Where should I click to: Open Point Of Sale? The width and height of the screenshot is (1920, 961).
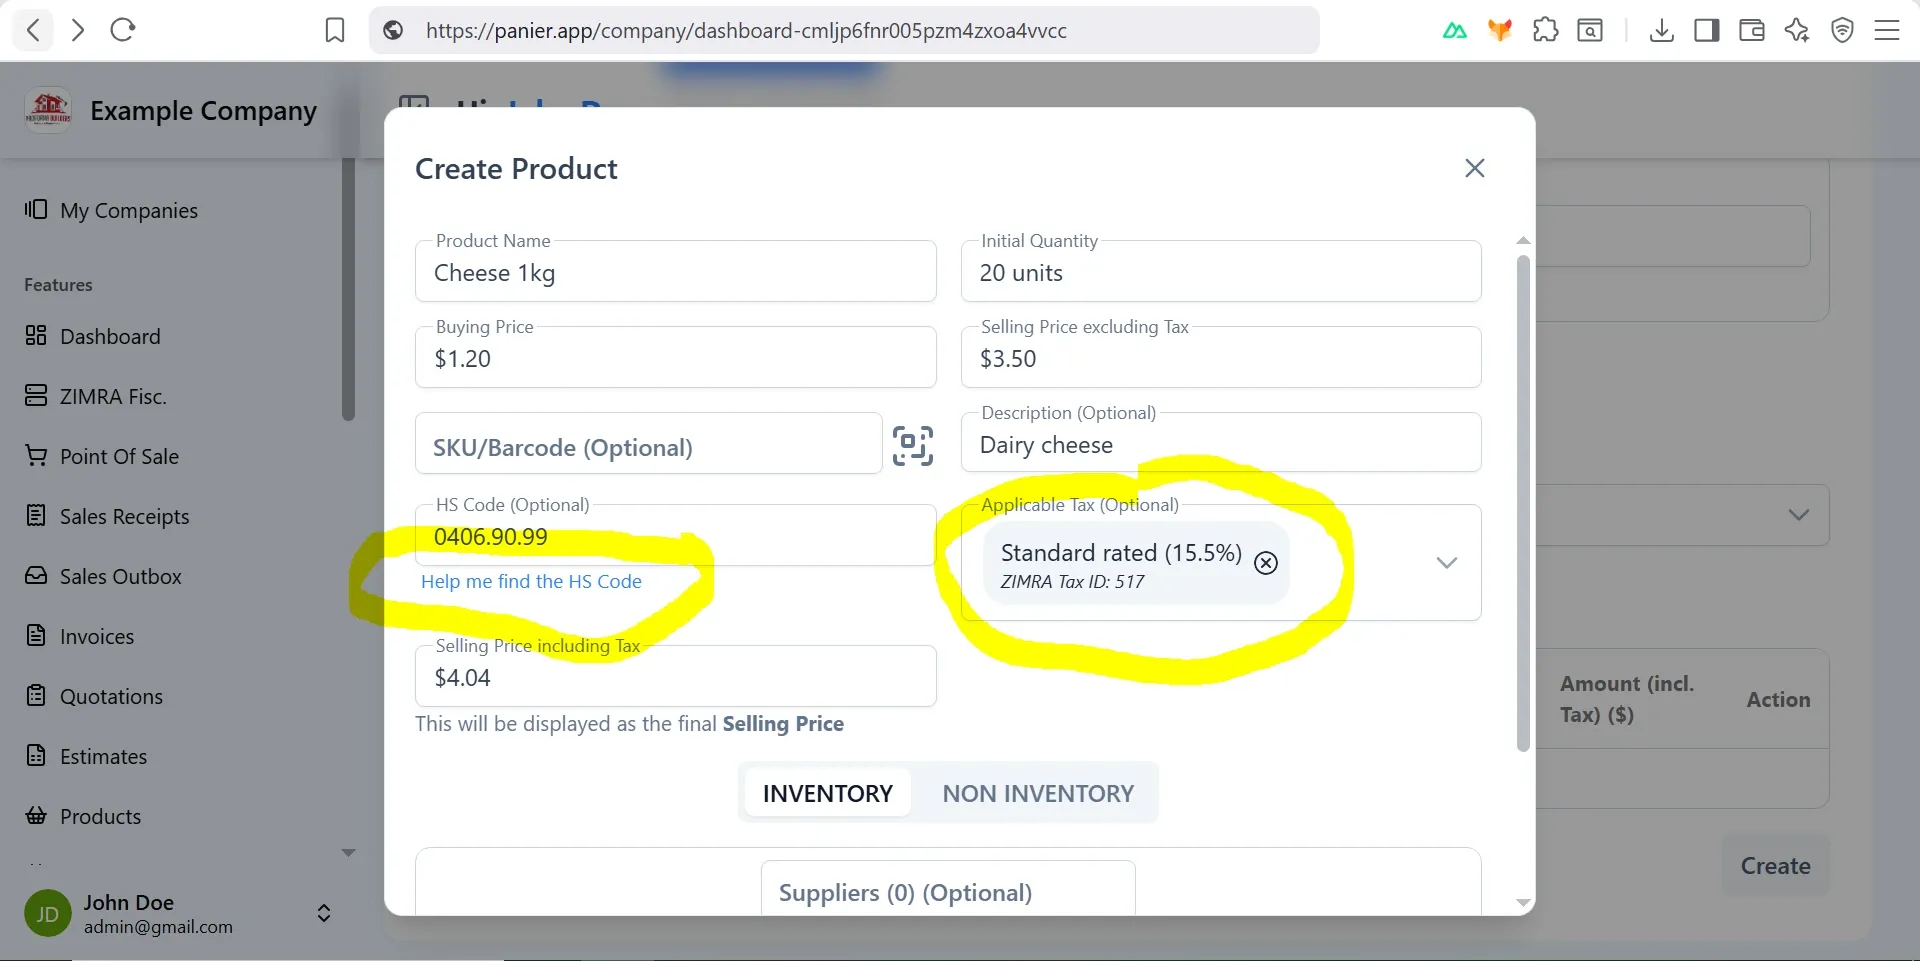[102, 456]
